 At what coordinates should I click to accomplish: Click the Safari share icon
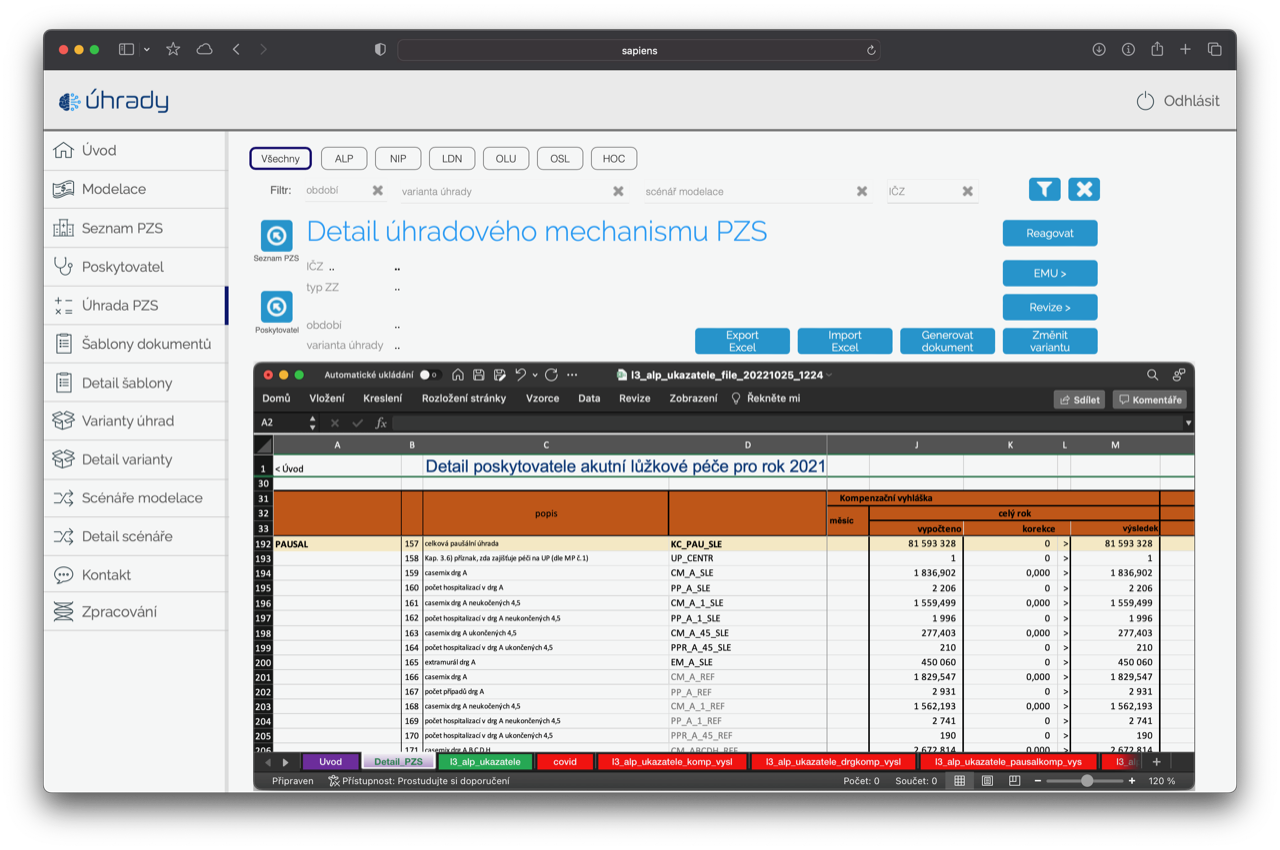click(x=1157, y=49)
